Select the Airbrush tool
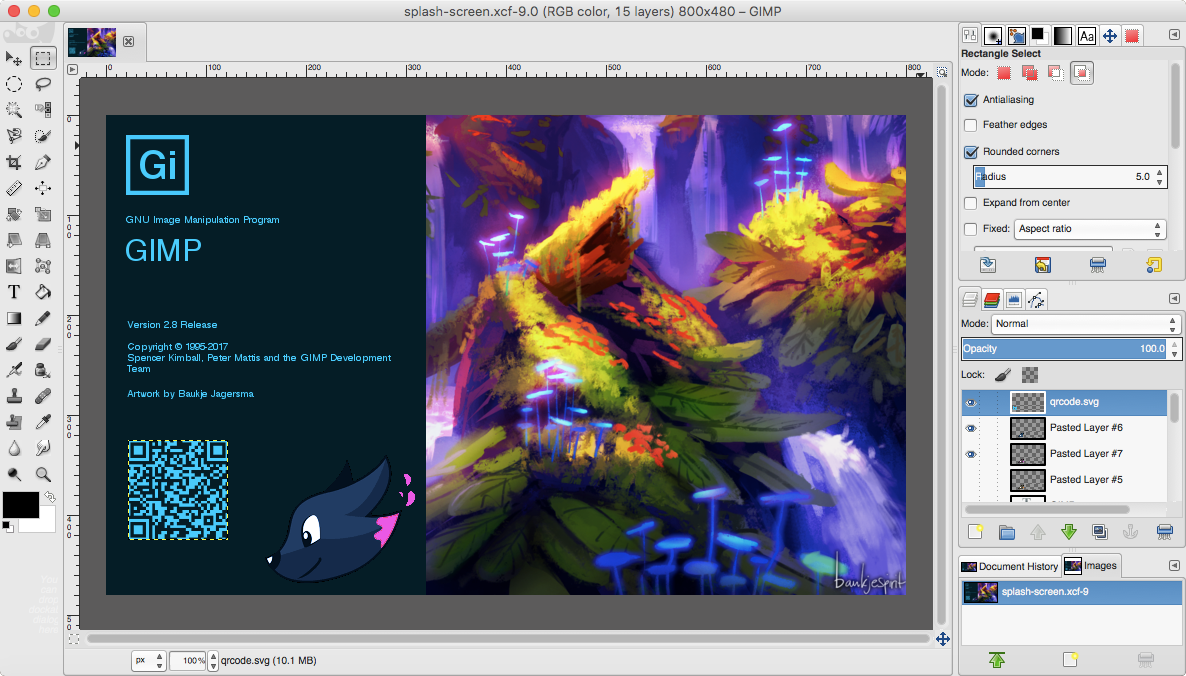The height and width of the screenshot is (676, 1186). click(14, 371)
